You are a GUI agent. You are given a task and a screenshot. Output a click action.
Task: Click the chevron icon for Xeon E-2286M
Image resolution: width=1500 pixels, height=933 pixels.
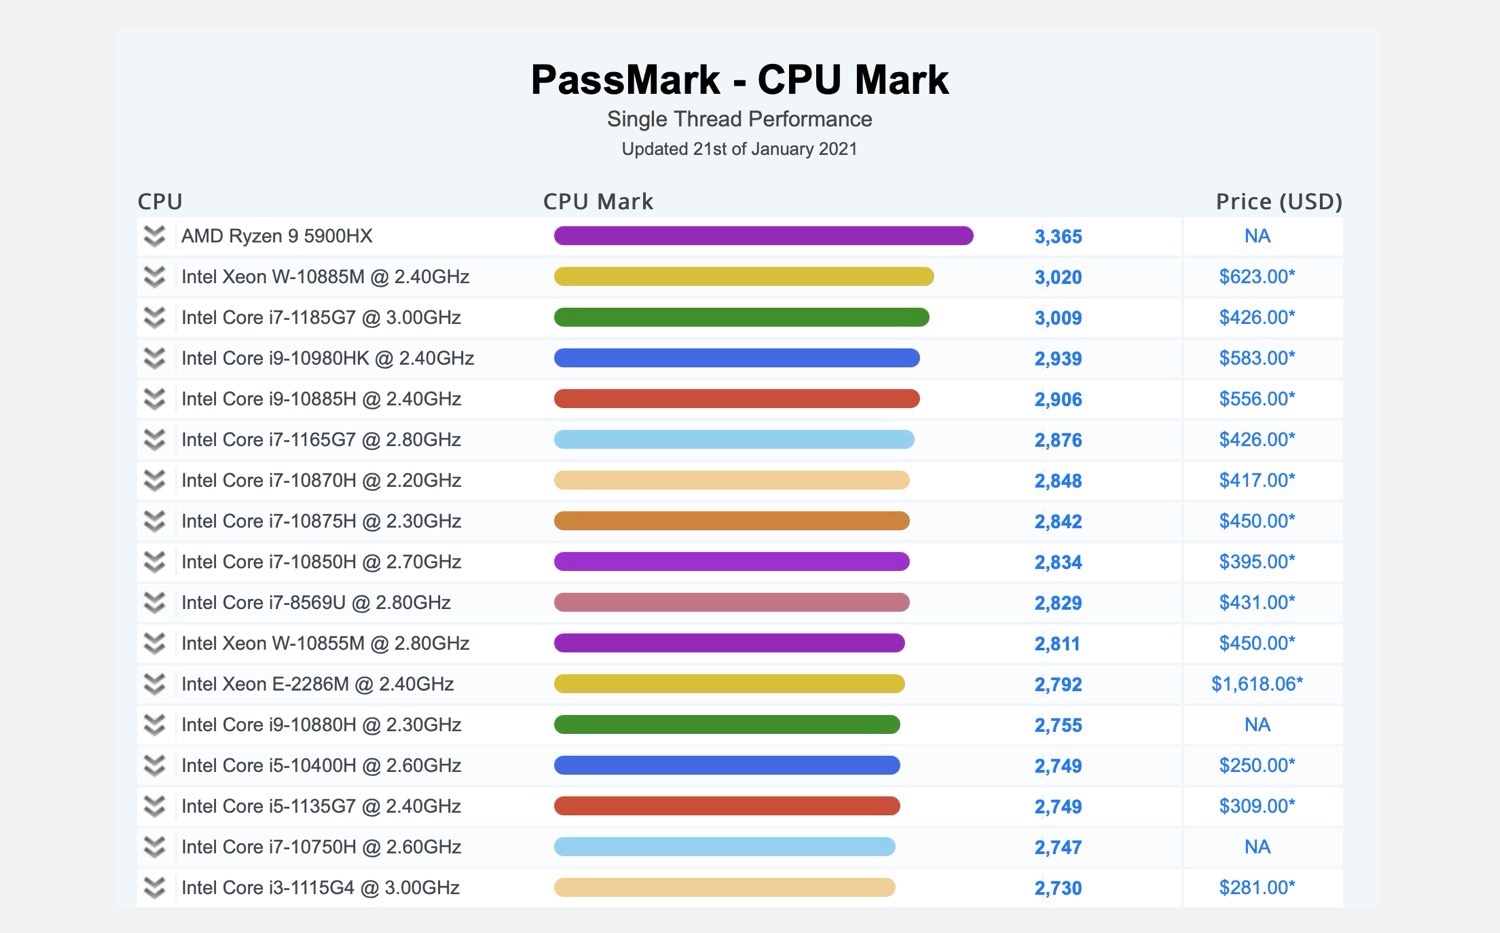click(x=154, y=684)
